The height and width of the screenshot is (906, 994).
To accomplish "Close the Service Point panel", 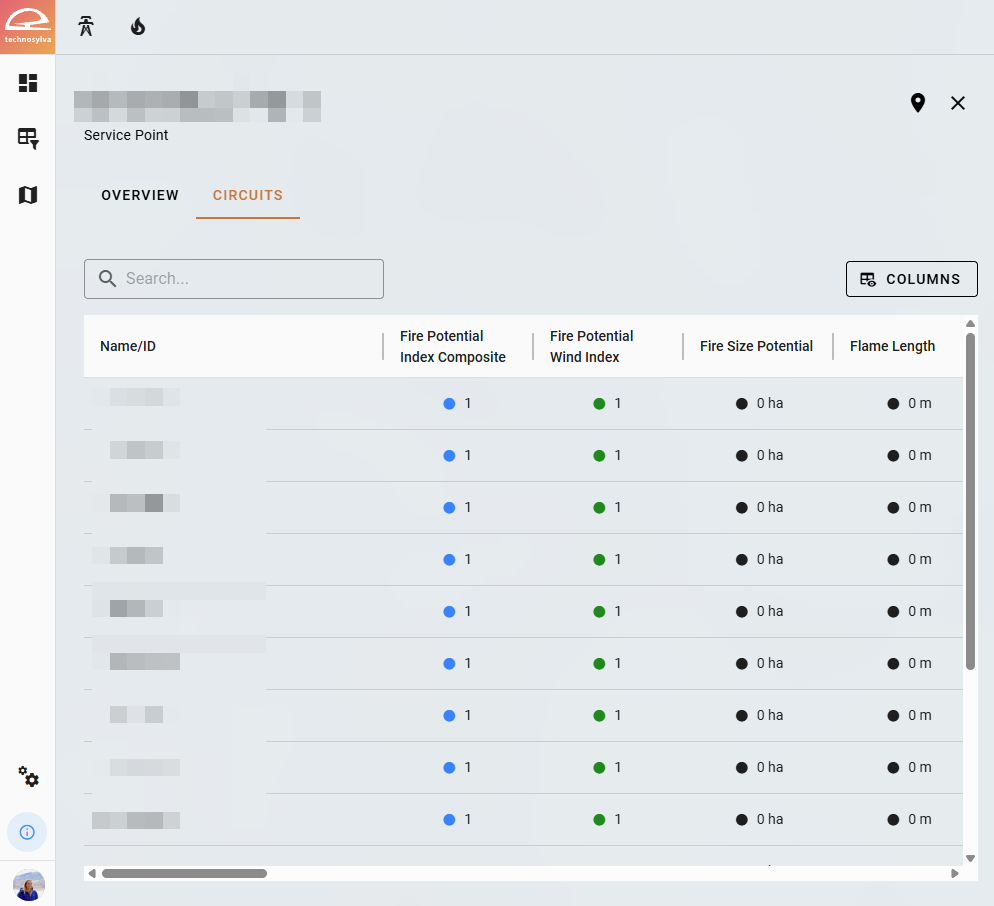I will click(958, 103).
